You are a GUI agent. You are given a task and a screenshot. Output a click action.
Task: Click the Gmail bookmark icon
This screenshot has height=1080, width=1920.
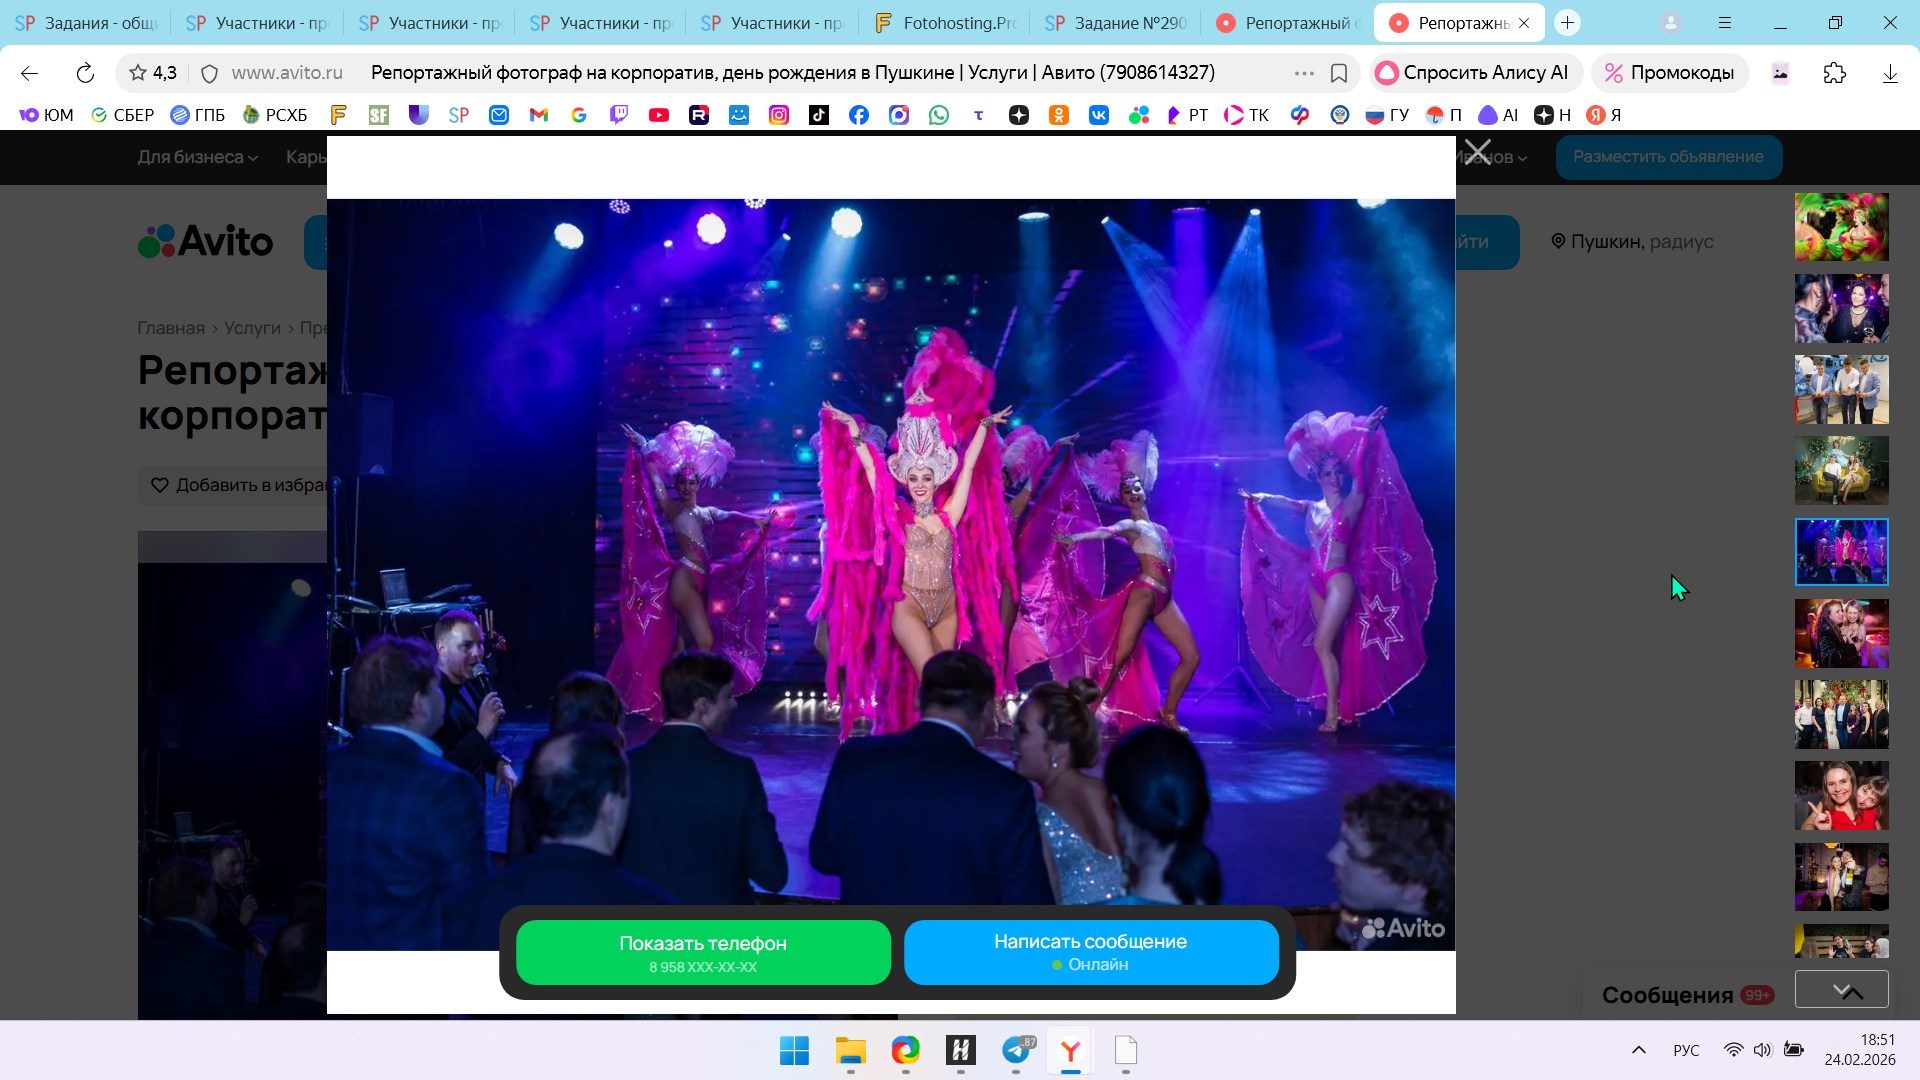click(538, 115)
